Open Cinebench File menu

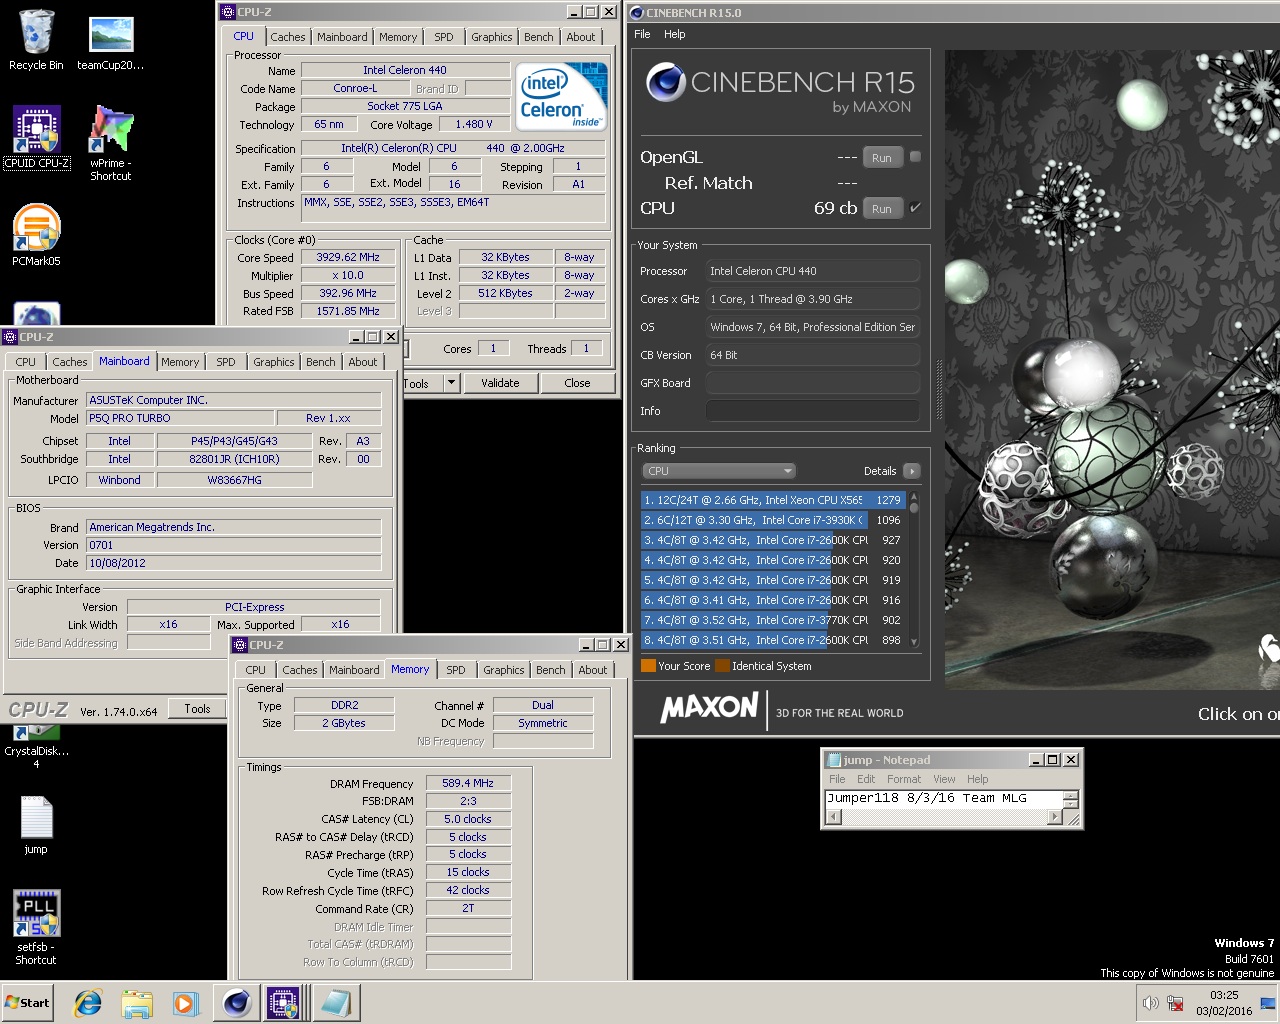(x=642, y=34)
